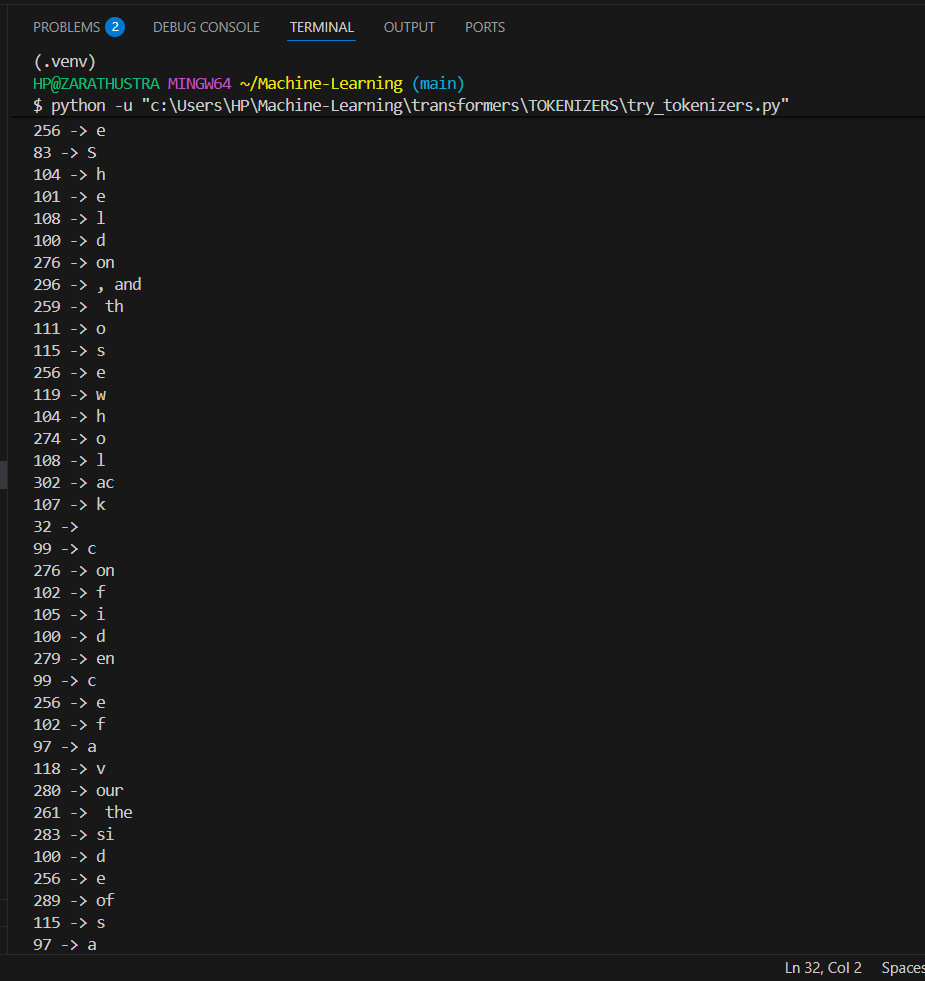925x981 pixels.
Task: Switch to the OUTPUT tab
Action: [x=409, y=28]
